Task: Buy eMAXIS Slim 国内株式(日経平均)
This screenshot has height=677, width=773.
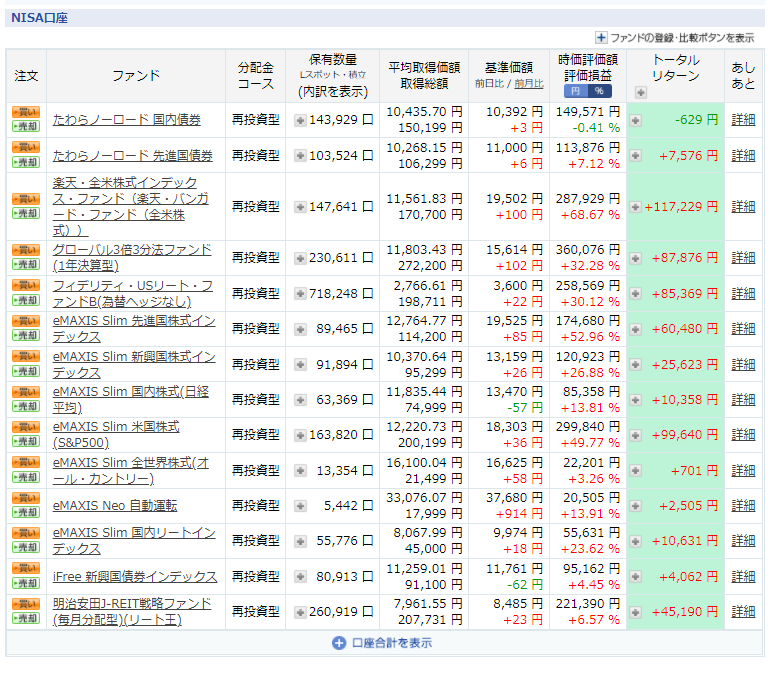Action: coord(26,392)
